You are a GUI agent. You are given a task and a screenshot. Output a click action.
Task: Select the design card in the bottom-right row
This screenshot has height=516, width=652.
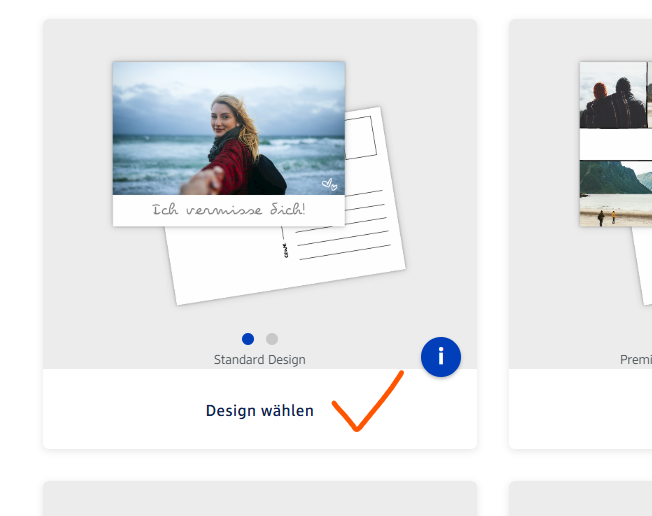(580, 499)
